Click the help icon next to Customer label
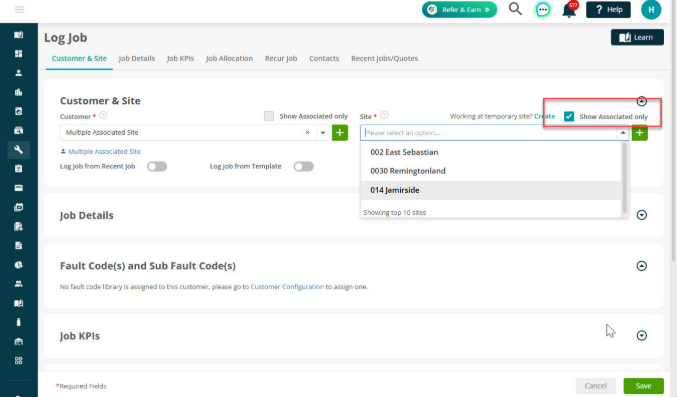 point(103,115)
